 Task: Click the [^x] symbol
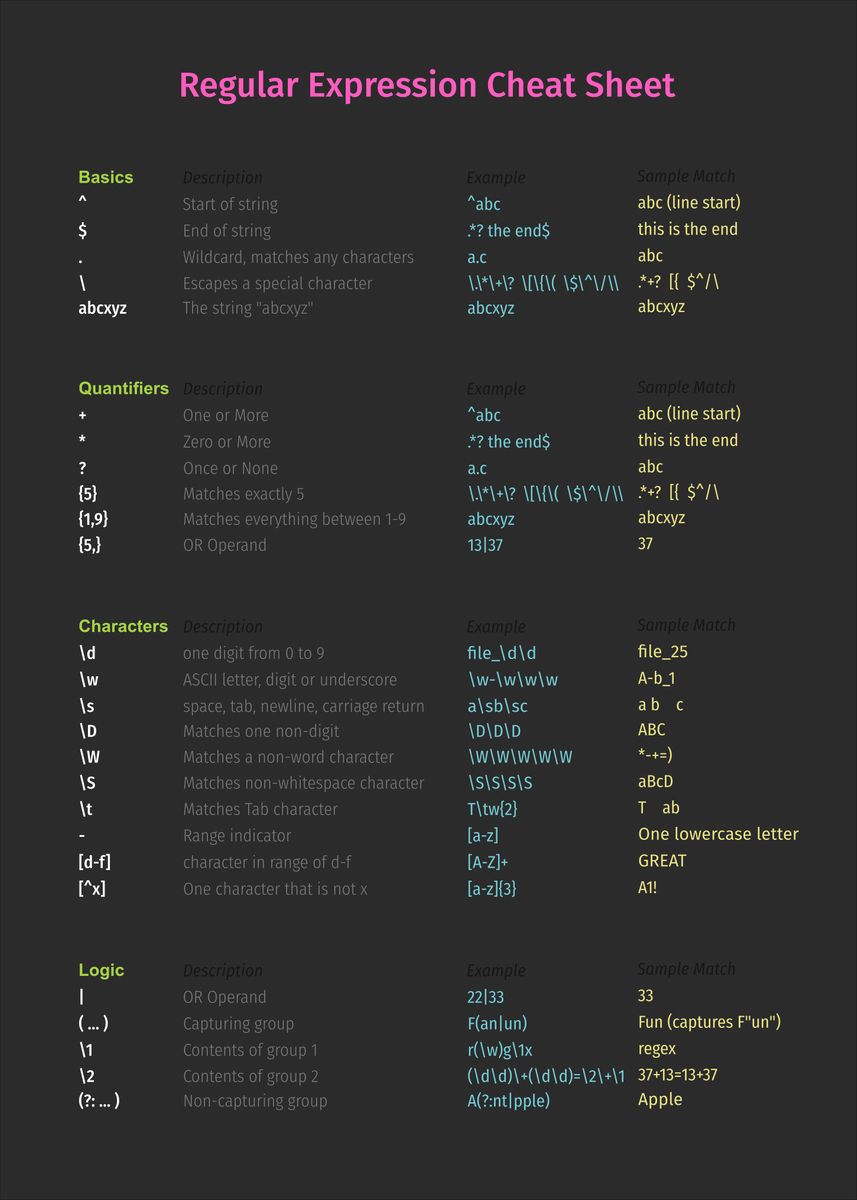[91, 888]
